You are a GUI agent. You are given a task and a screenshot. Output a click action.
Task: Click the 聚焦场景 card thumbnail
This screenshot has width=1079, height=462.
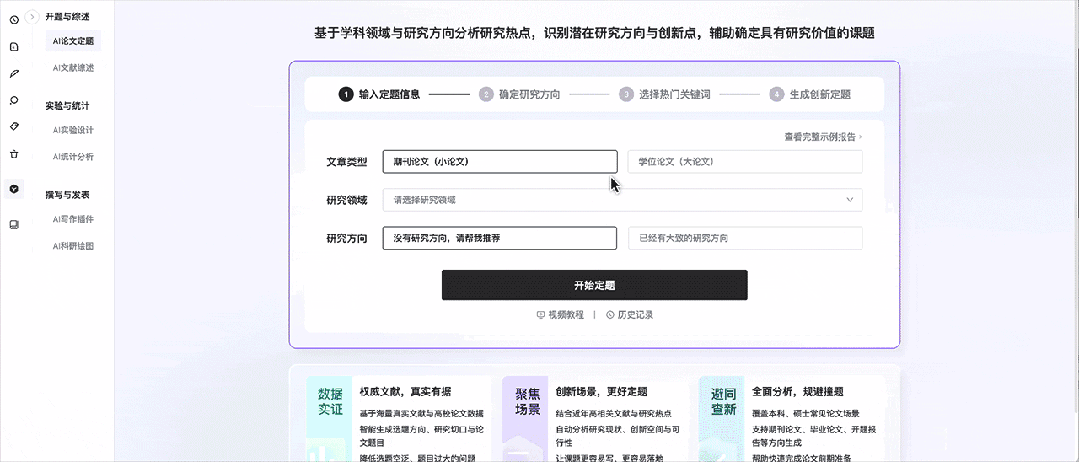pos(526,419)
